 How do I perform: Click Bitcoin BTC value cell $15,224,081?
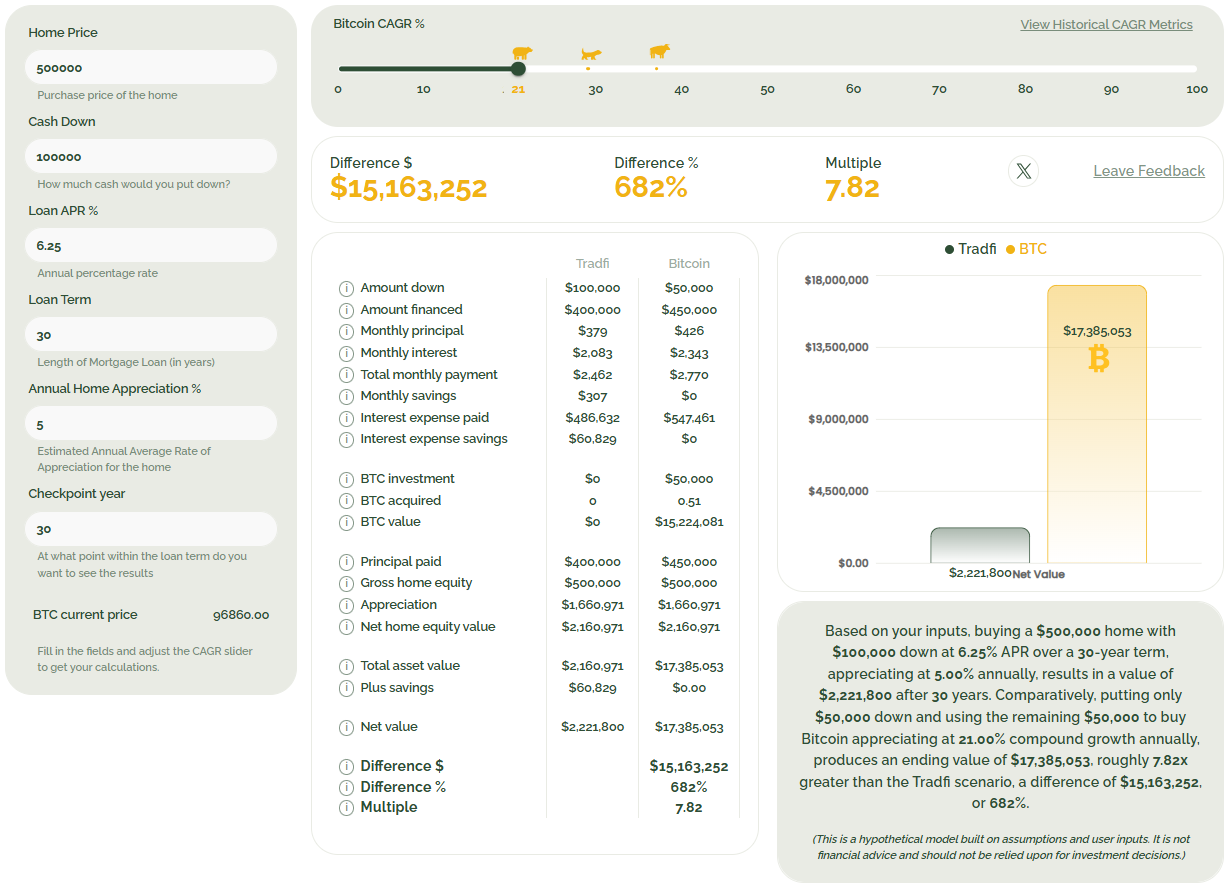coord(689,522)
